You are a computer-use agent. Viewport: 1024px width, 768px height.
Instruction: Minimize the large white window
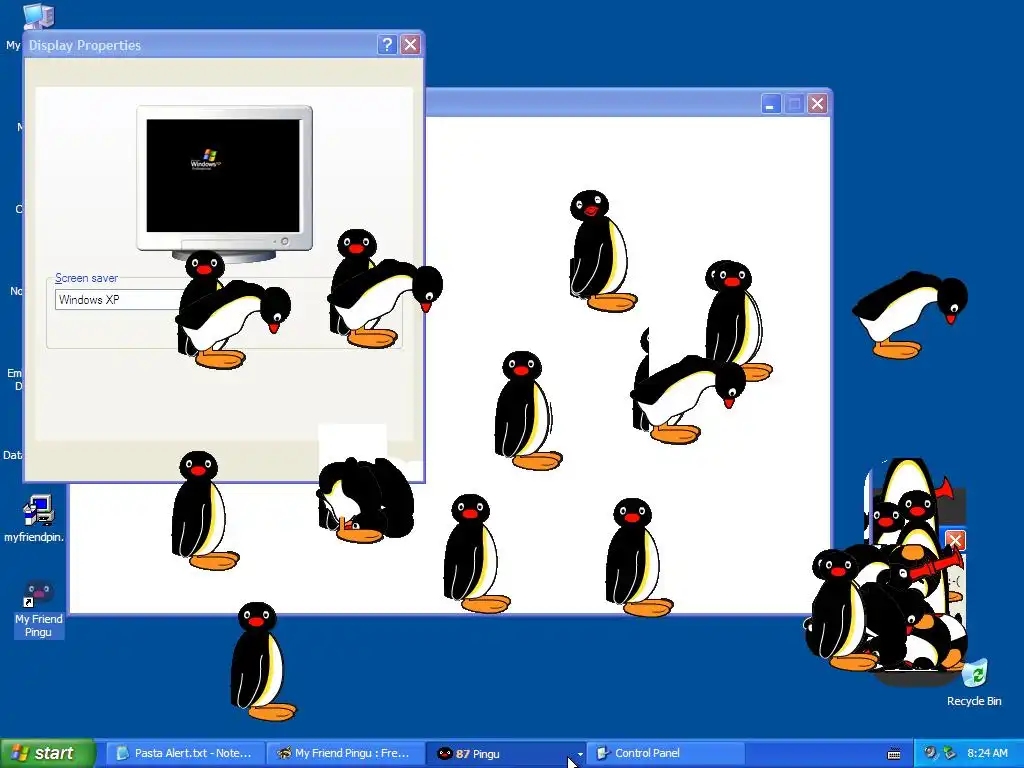tap(771, 103)
